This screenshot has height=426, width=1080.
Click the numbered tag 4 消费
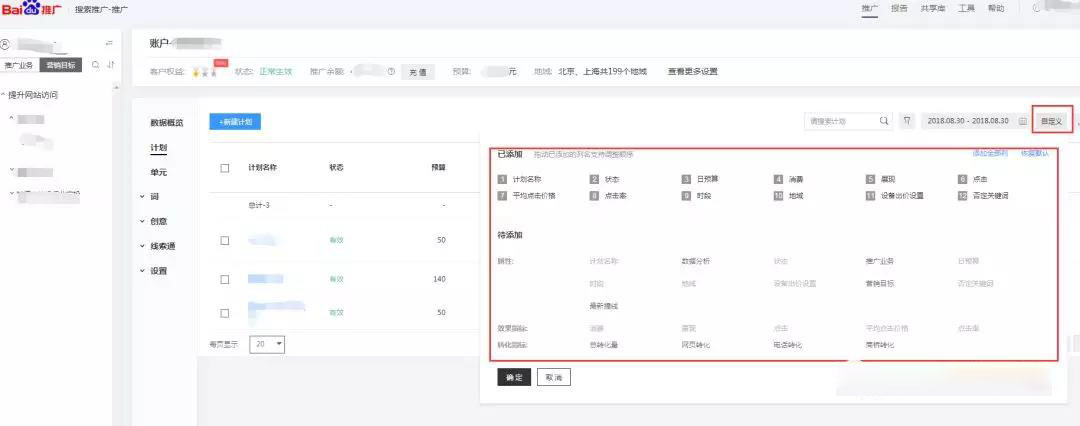(788, 179)
